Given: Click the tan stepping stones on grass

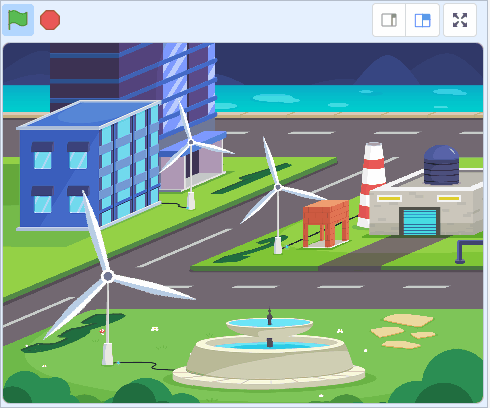Looking at the screenshot, I should pyautogui.click(x=403, y=331).
